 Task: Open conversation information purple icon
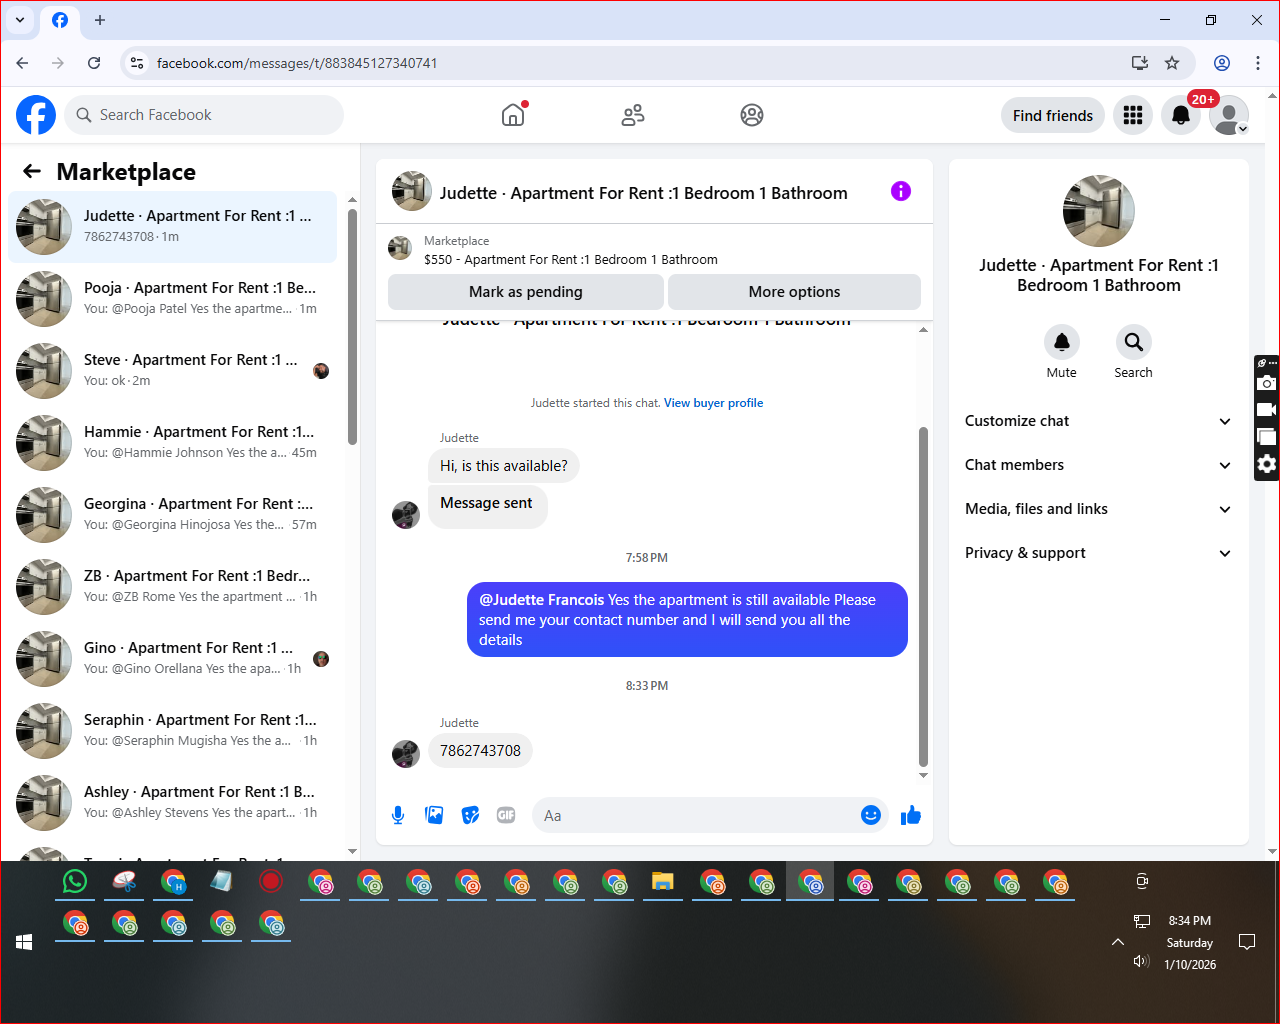901,191
